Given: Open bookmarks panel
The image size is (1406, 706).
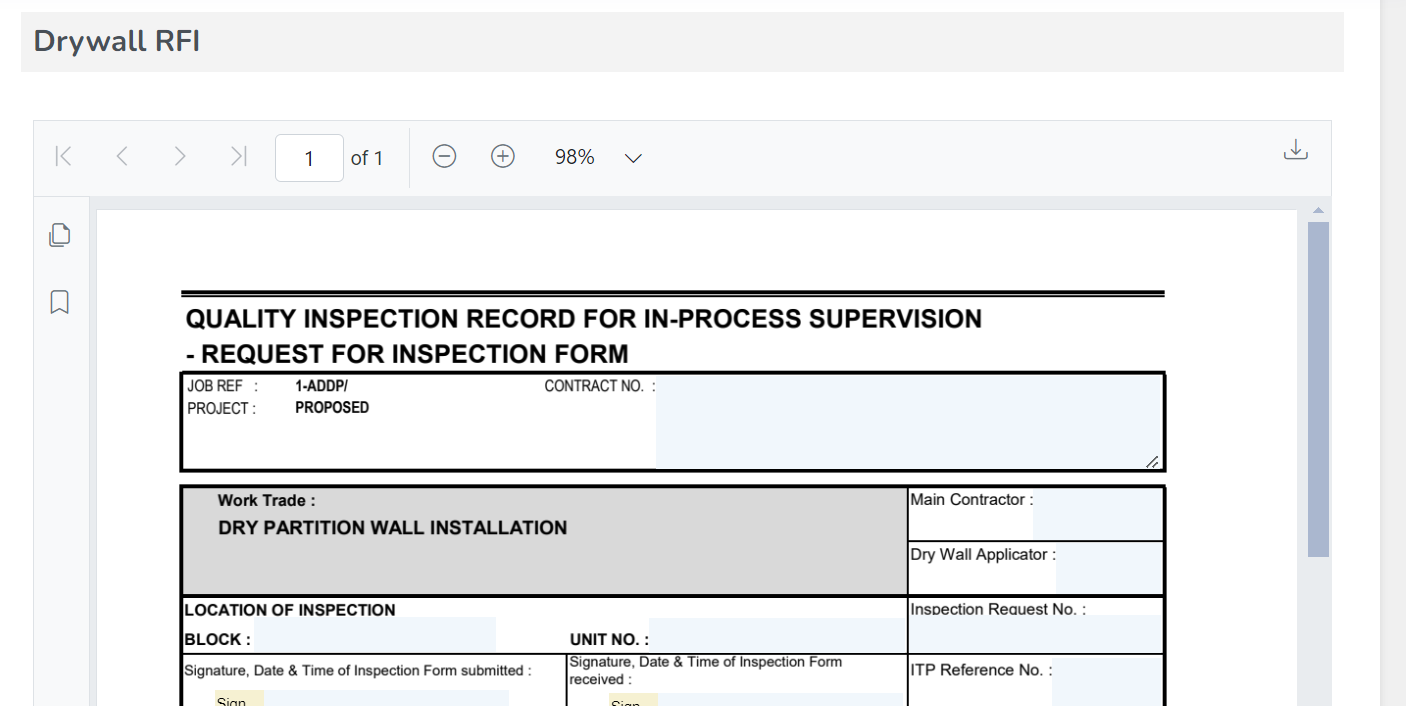Looking at the screenshot, I should (60, 302).
